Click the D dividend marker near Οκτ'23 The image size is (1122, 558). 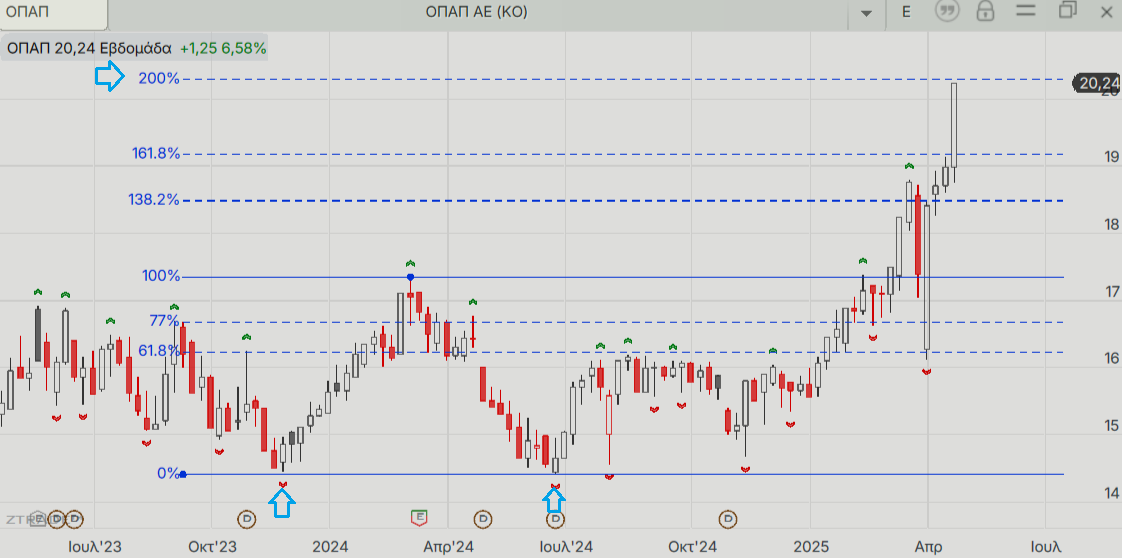(x=248, y=517)
